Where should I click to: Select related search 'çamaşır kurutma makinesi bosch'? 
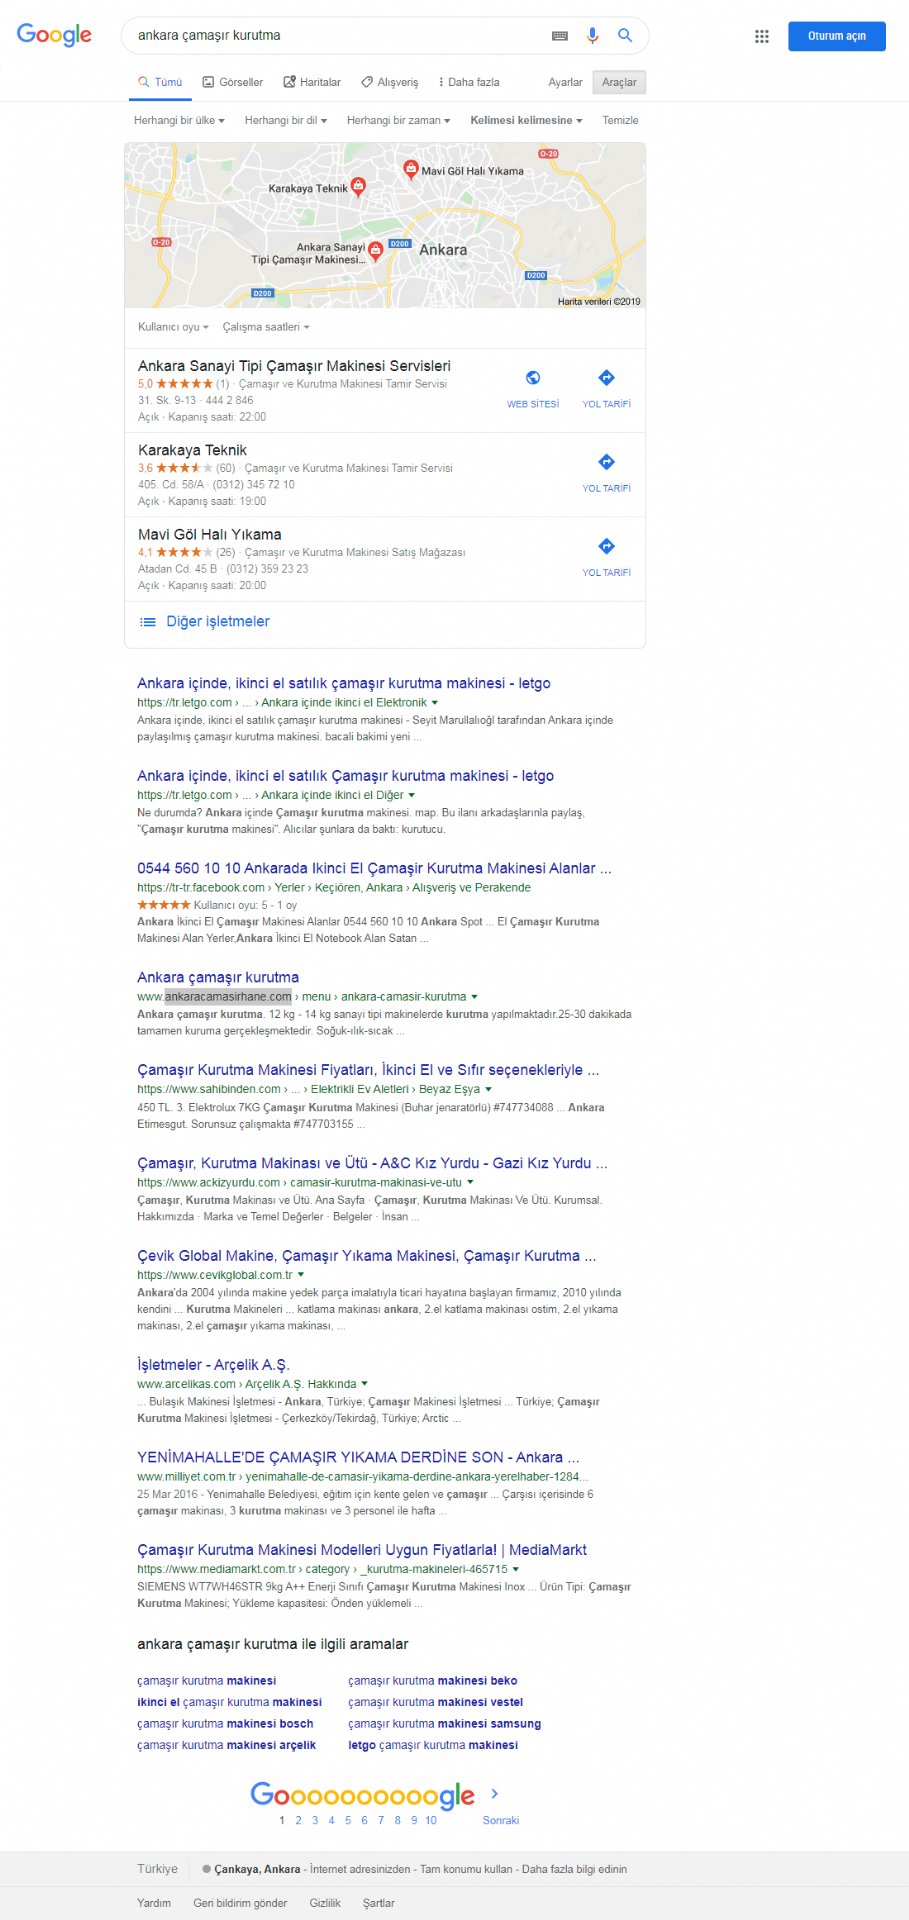click(225, 1724)
